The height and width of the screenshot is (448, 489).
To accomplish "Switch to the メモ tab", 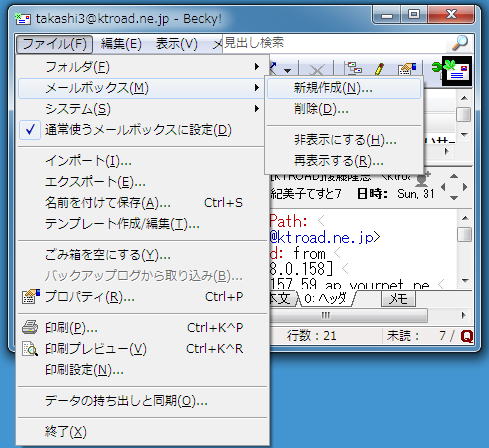I will coord(398,299).
